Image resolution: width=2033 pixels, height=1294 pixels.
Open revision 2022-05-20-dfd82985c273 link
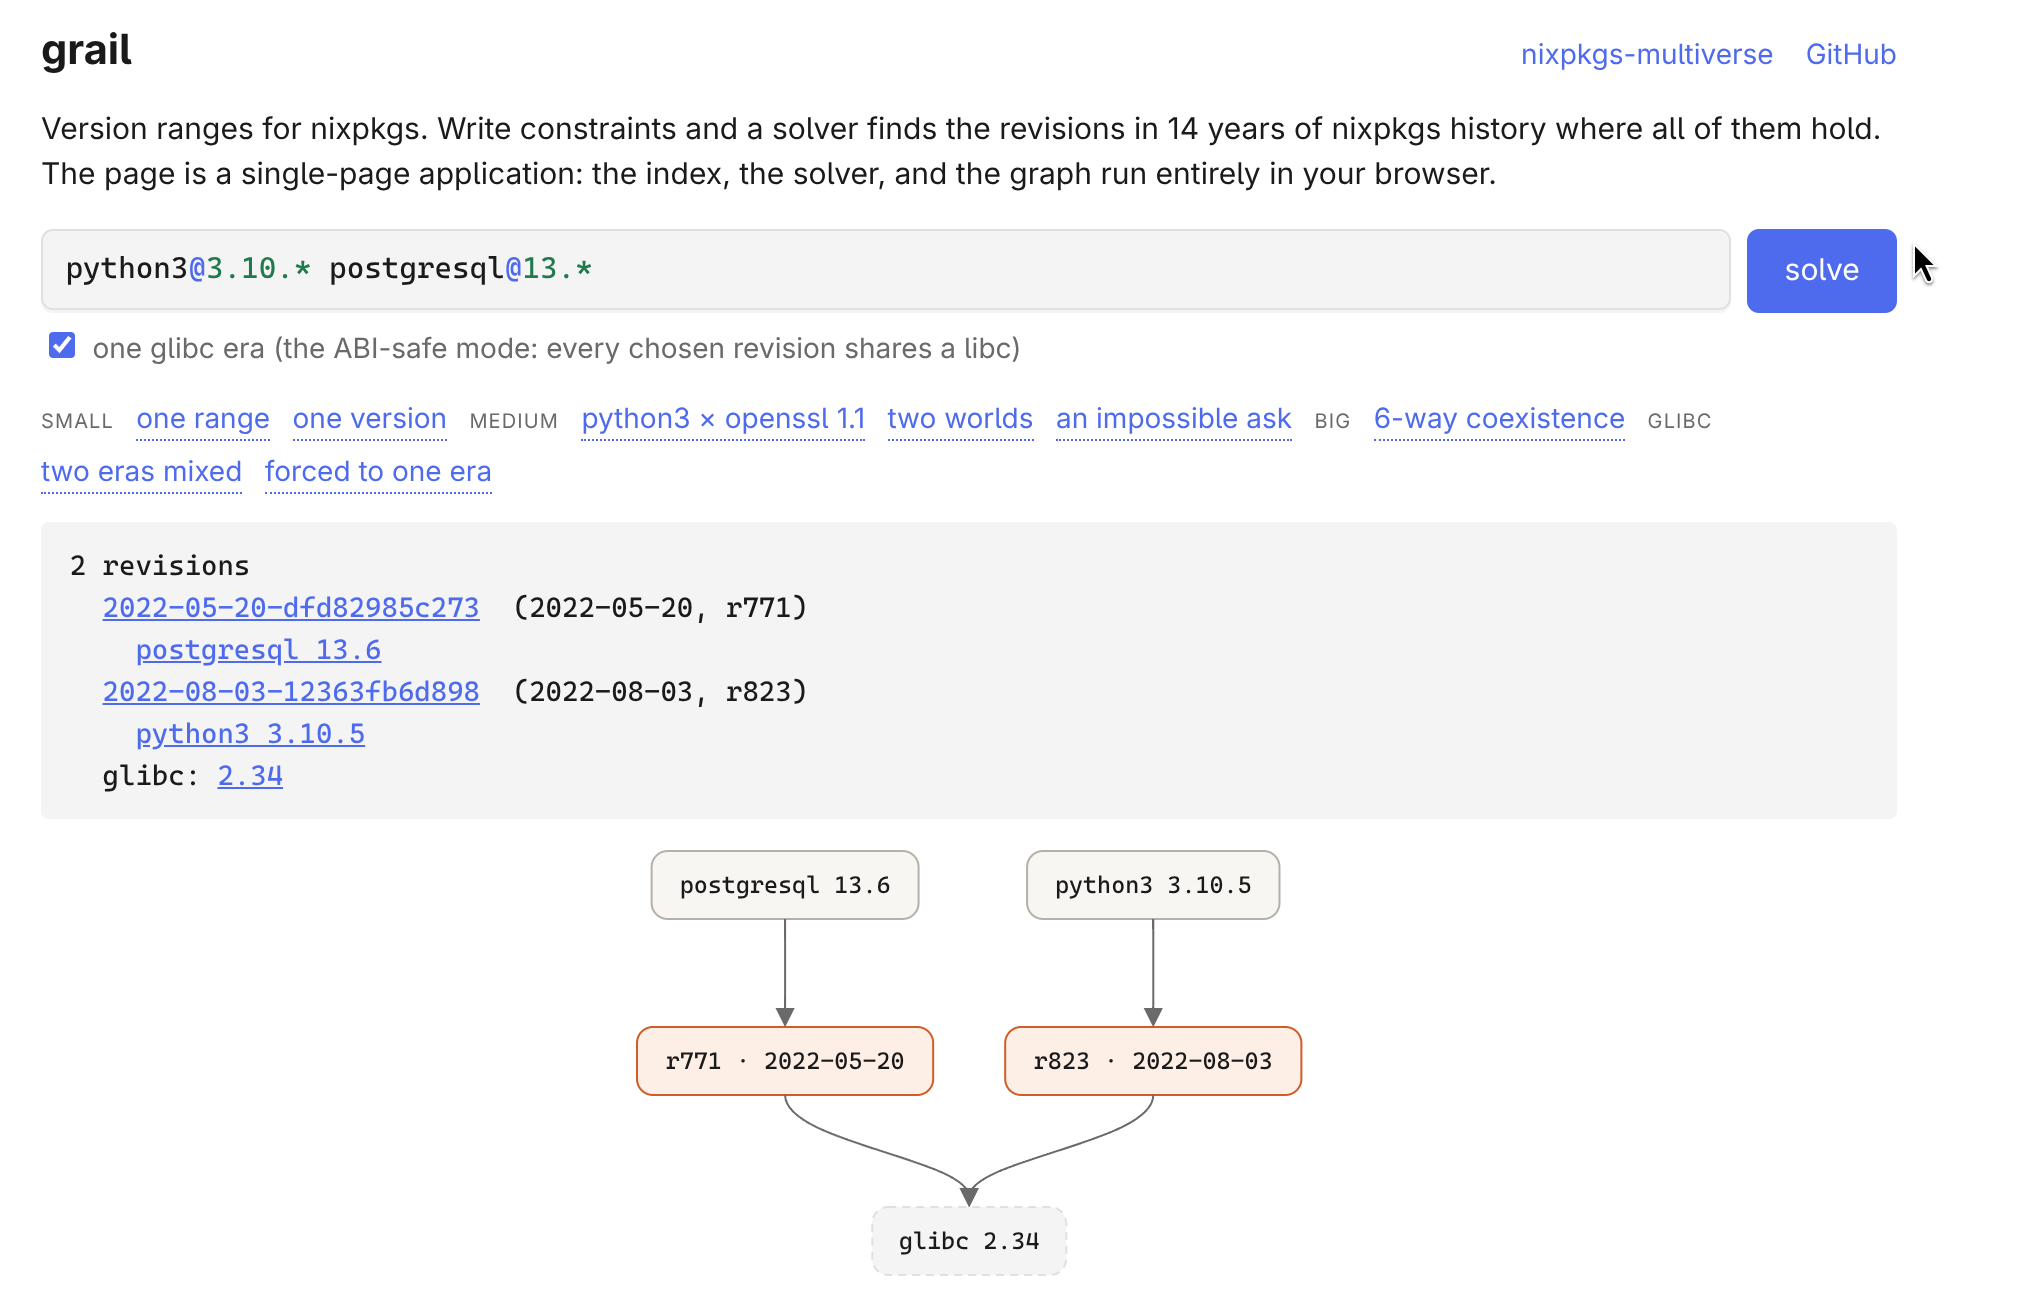(x=291, y=608)
